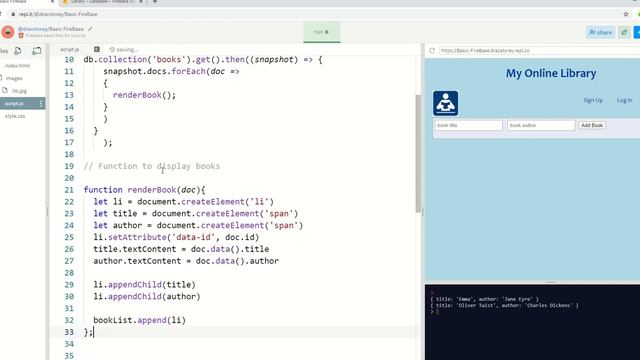Open a new browser tab with plus

coord(155,2)
